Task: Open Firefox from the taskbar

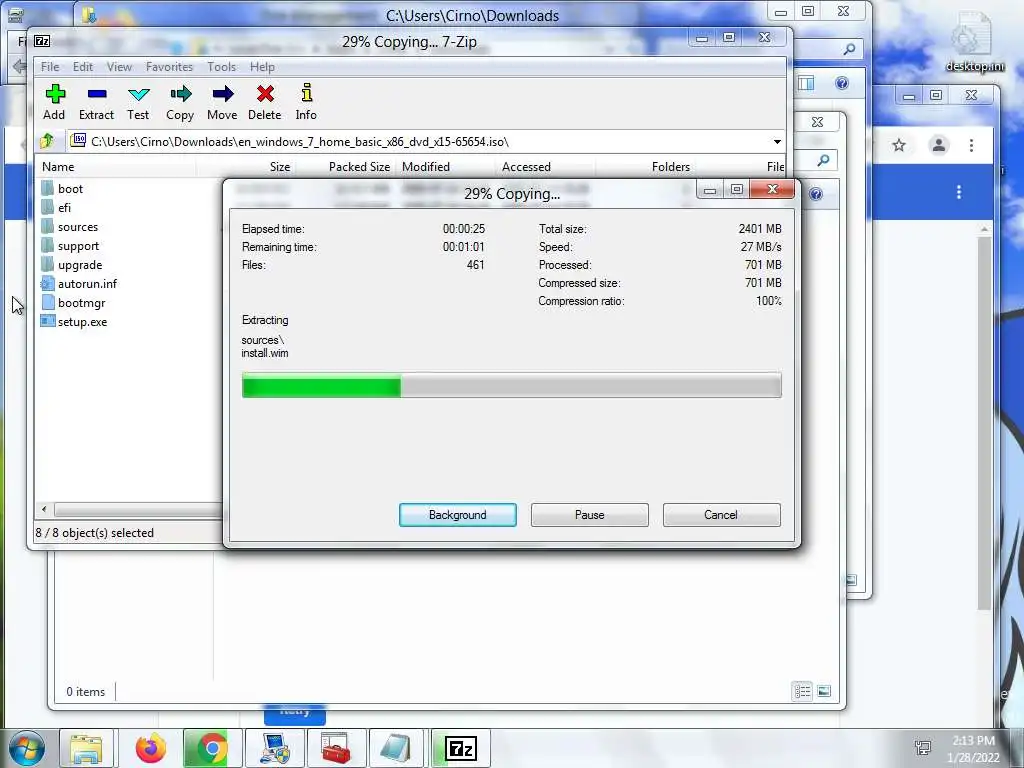Action: click(x=151, y=748)
